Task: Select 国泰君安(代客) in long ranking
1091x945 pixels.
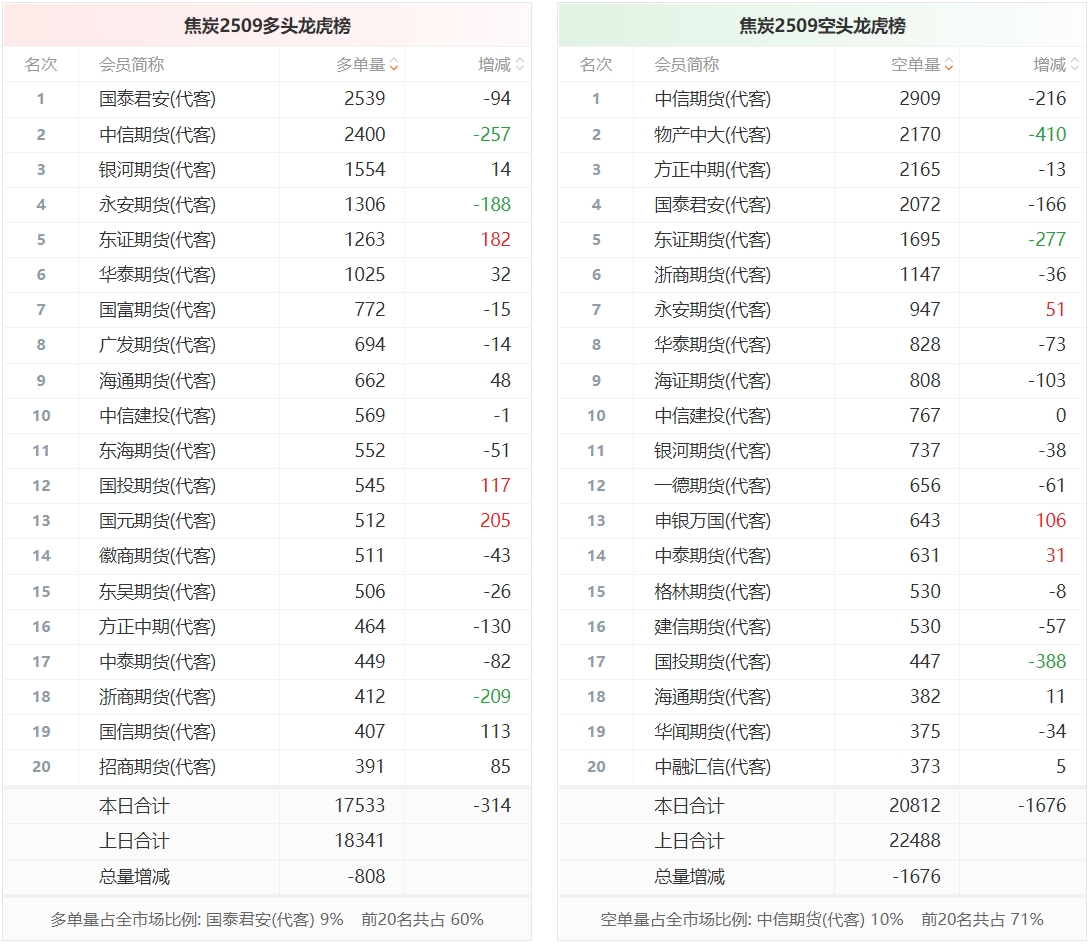Action: point(157,99)
